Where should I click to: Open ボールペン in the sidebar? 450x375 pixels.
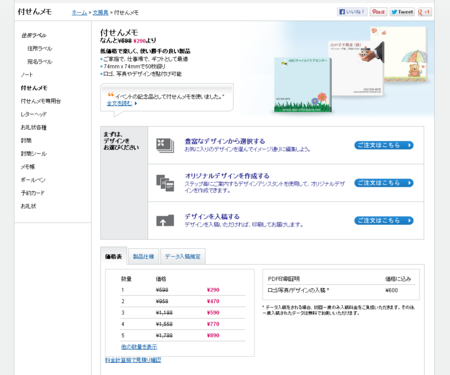click(33, 180)
